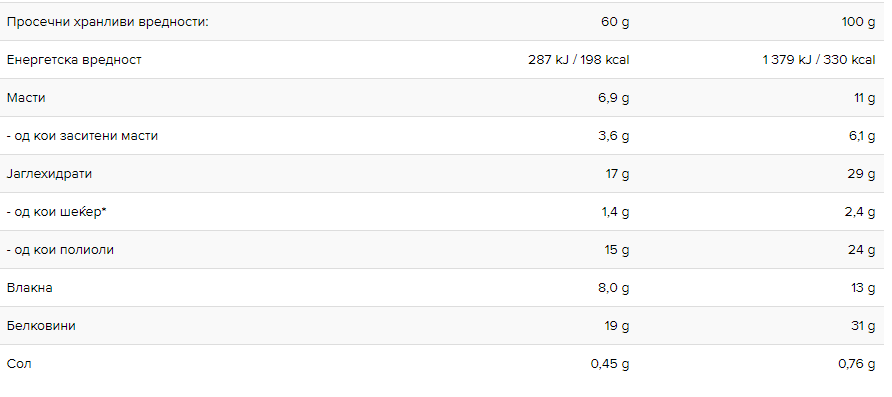892x397 pixels.
Task: Click the 'Белковини' row label
Action: click(41, 326)
